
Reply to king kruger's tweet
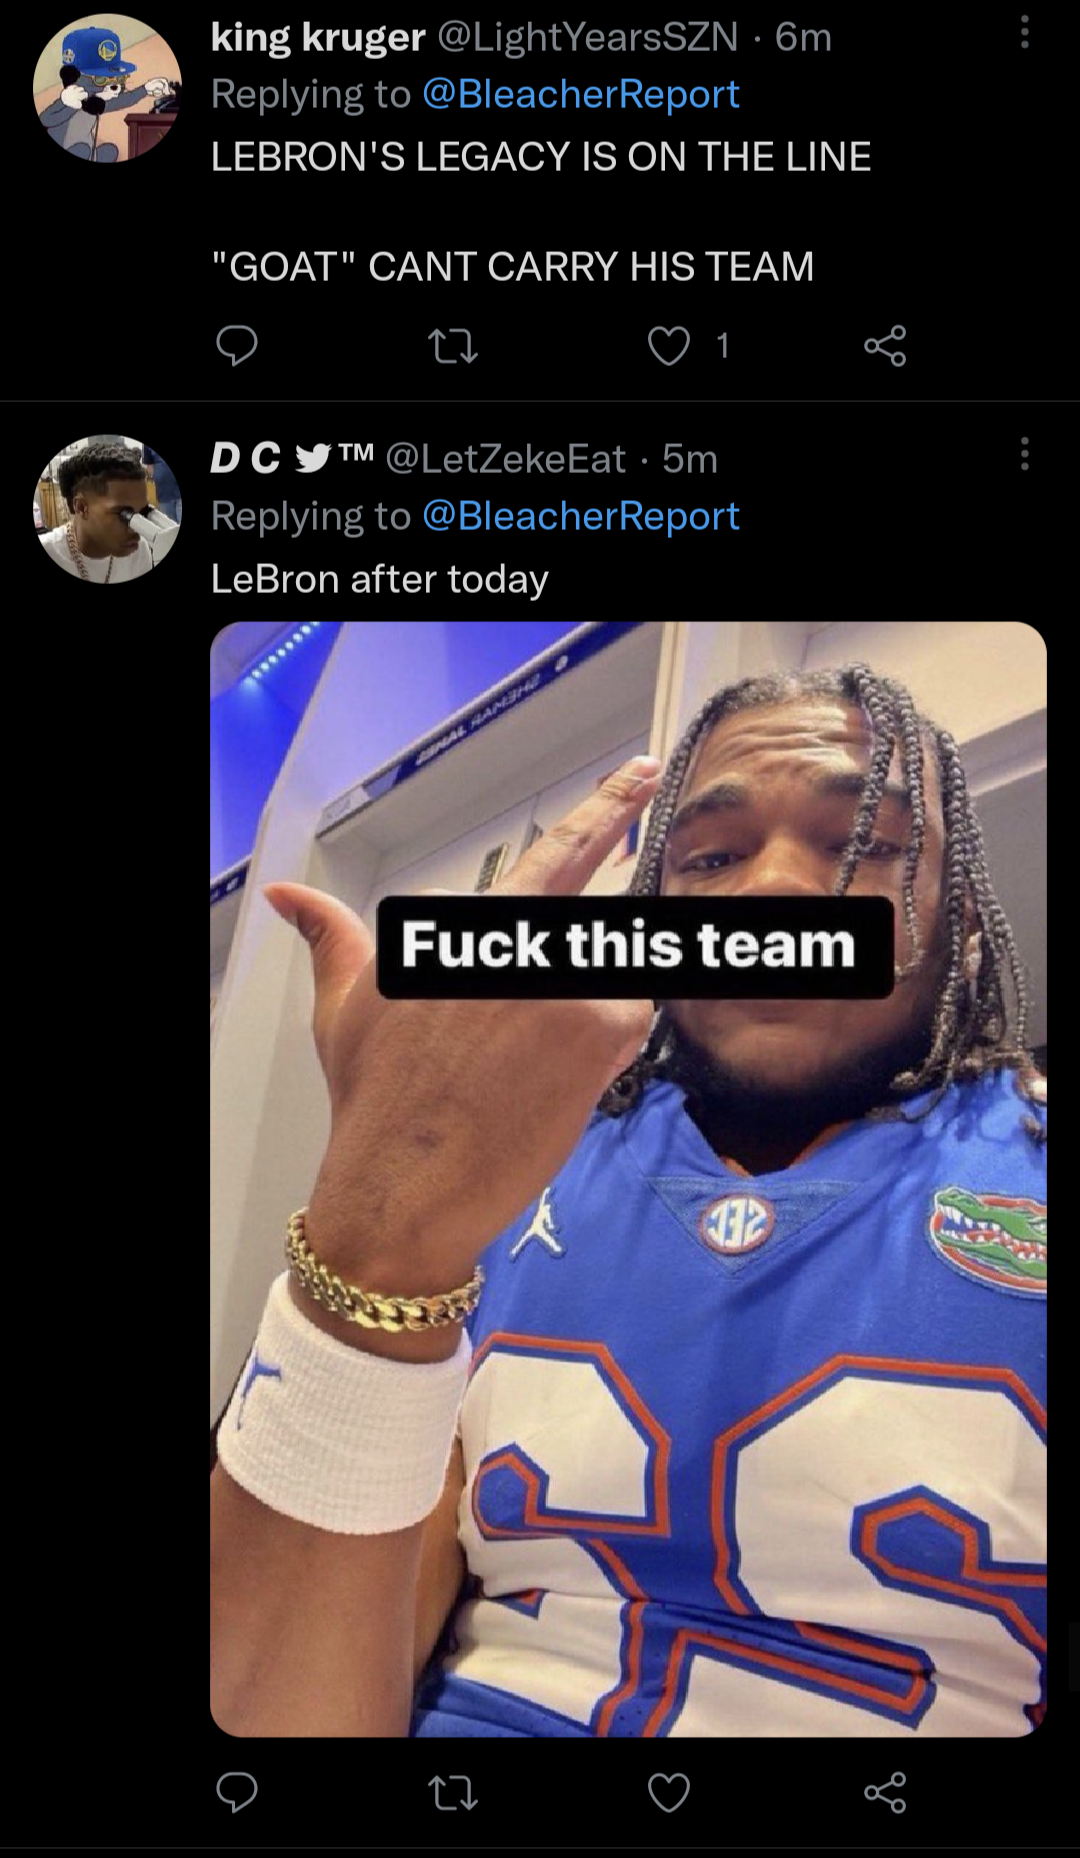click(x=237, y=346)
